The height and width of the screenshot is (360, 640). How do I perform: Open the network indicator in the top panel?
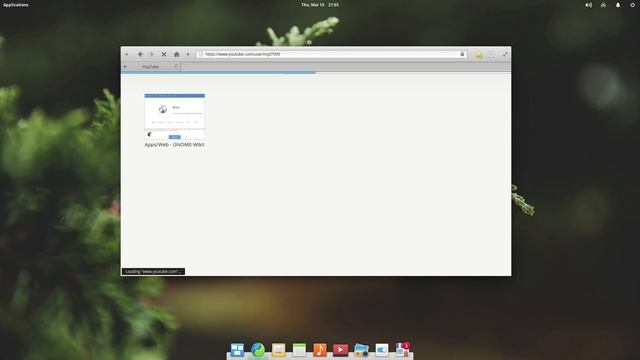click(603, 5)
